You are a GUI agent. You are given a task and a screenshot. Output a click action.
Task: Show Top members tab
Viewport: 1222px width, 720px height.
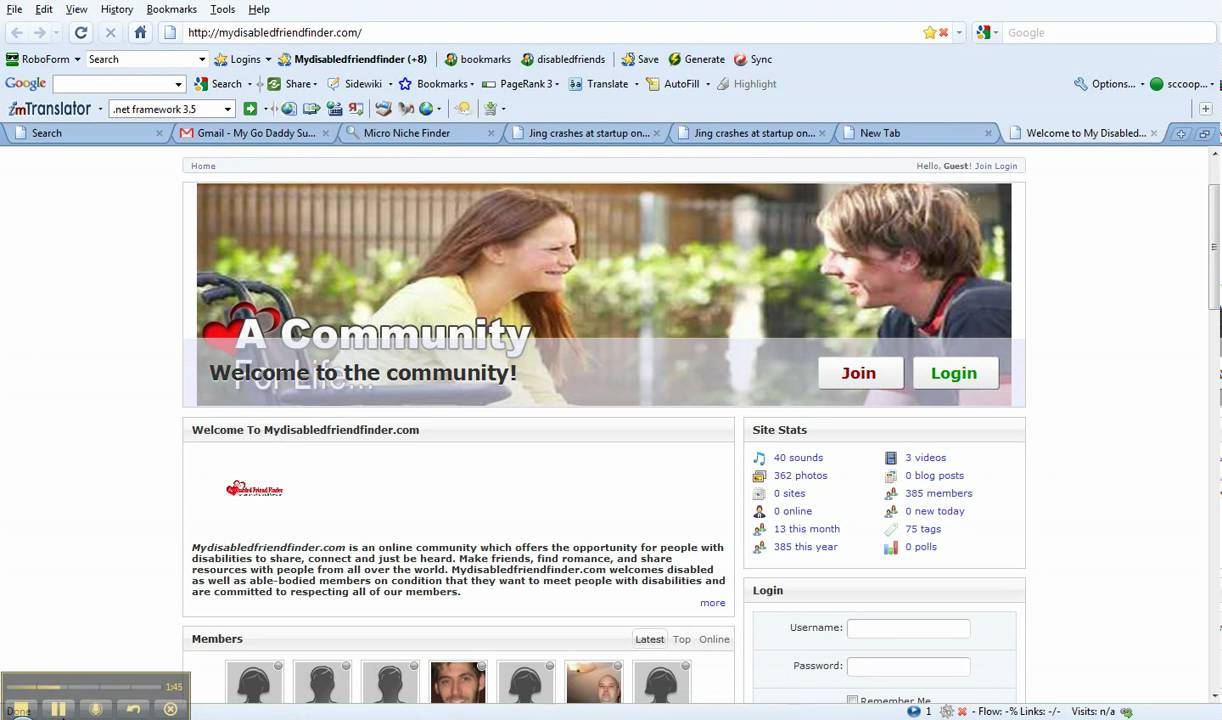[682, 639]
